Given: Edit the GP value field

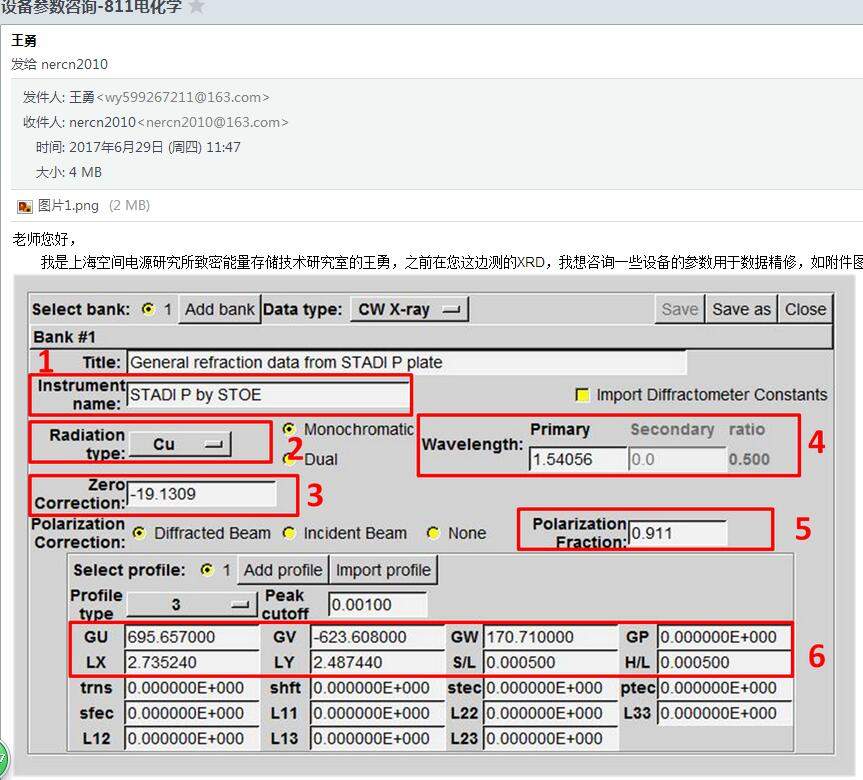Looking at the screenshot, I should click(x=724, y=637).
